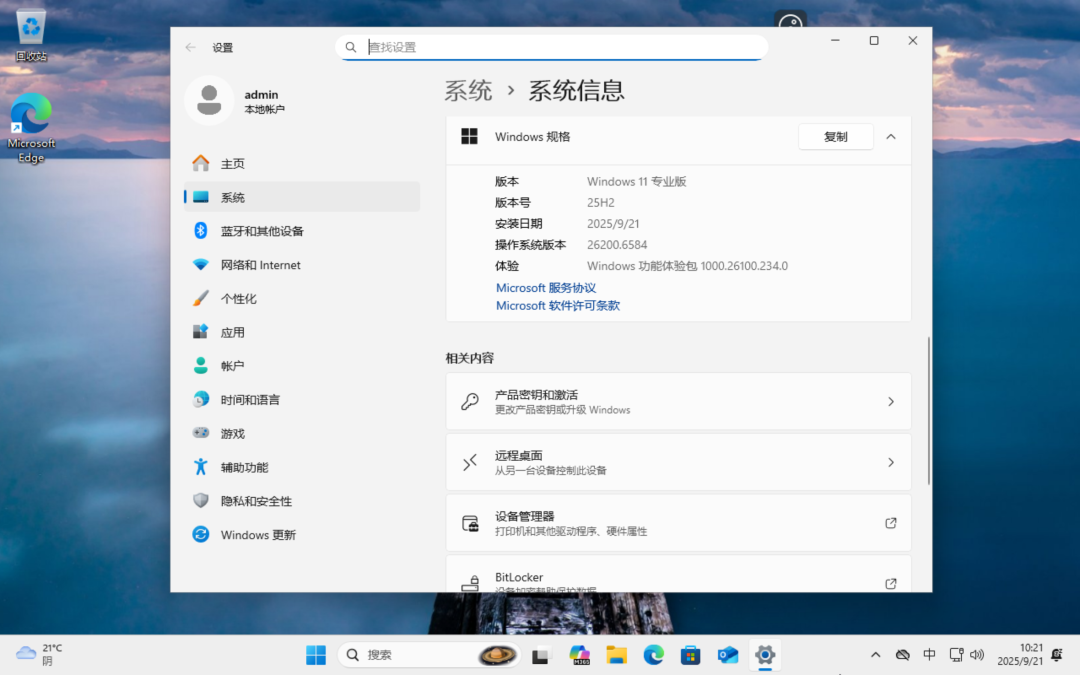The width and height of the screenshot is (1080, 675).
Task: Click the 远程桌面 remote icon
Action: click(x=470, y=462)
